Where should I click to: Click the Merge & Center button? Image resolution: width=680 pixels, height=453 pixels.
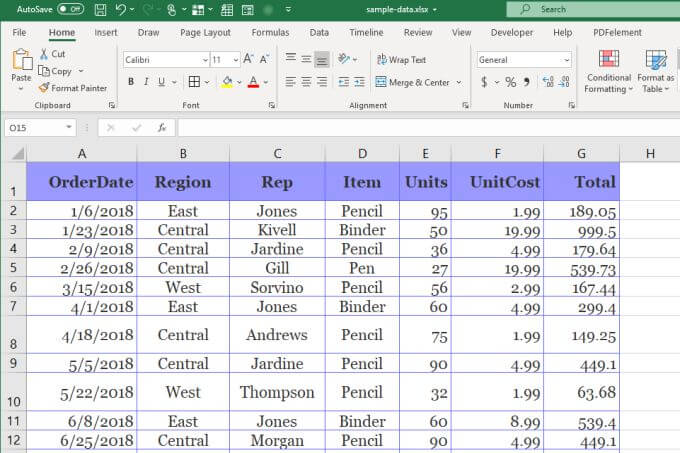pyautogui.click(x=412, y=82)
